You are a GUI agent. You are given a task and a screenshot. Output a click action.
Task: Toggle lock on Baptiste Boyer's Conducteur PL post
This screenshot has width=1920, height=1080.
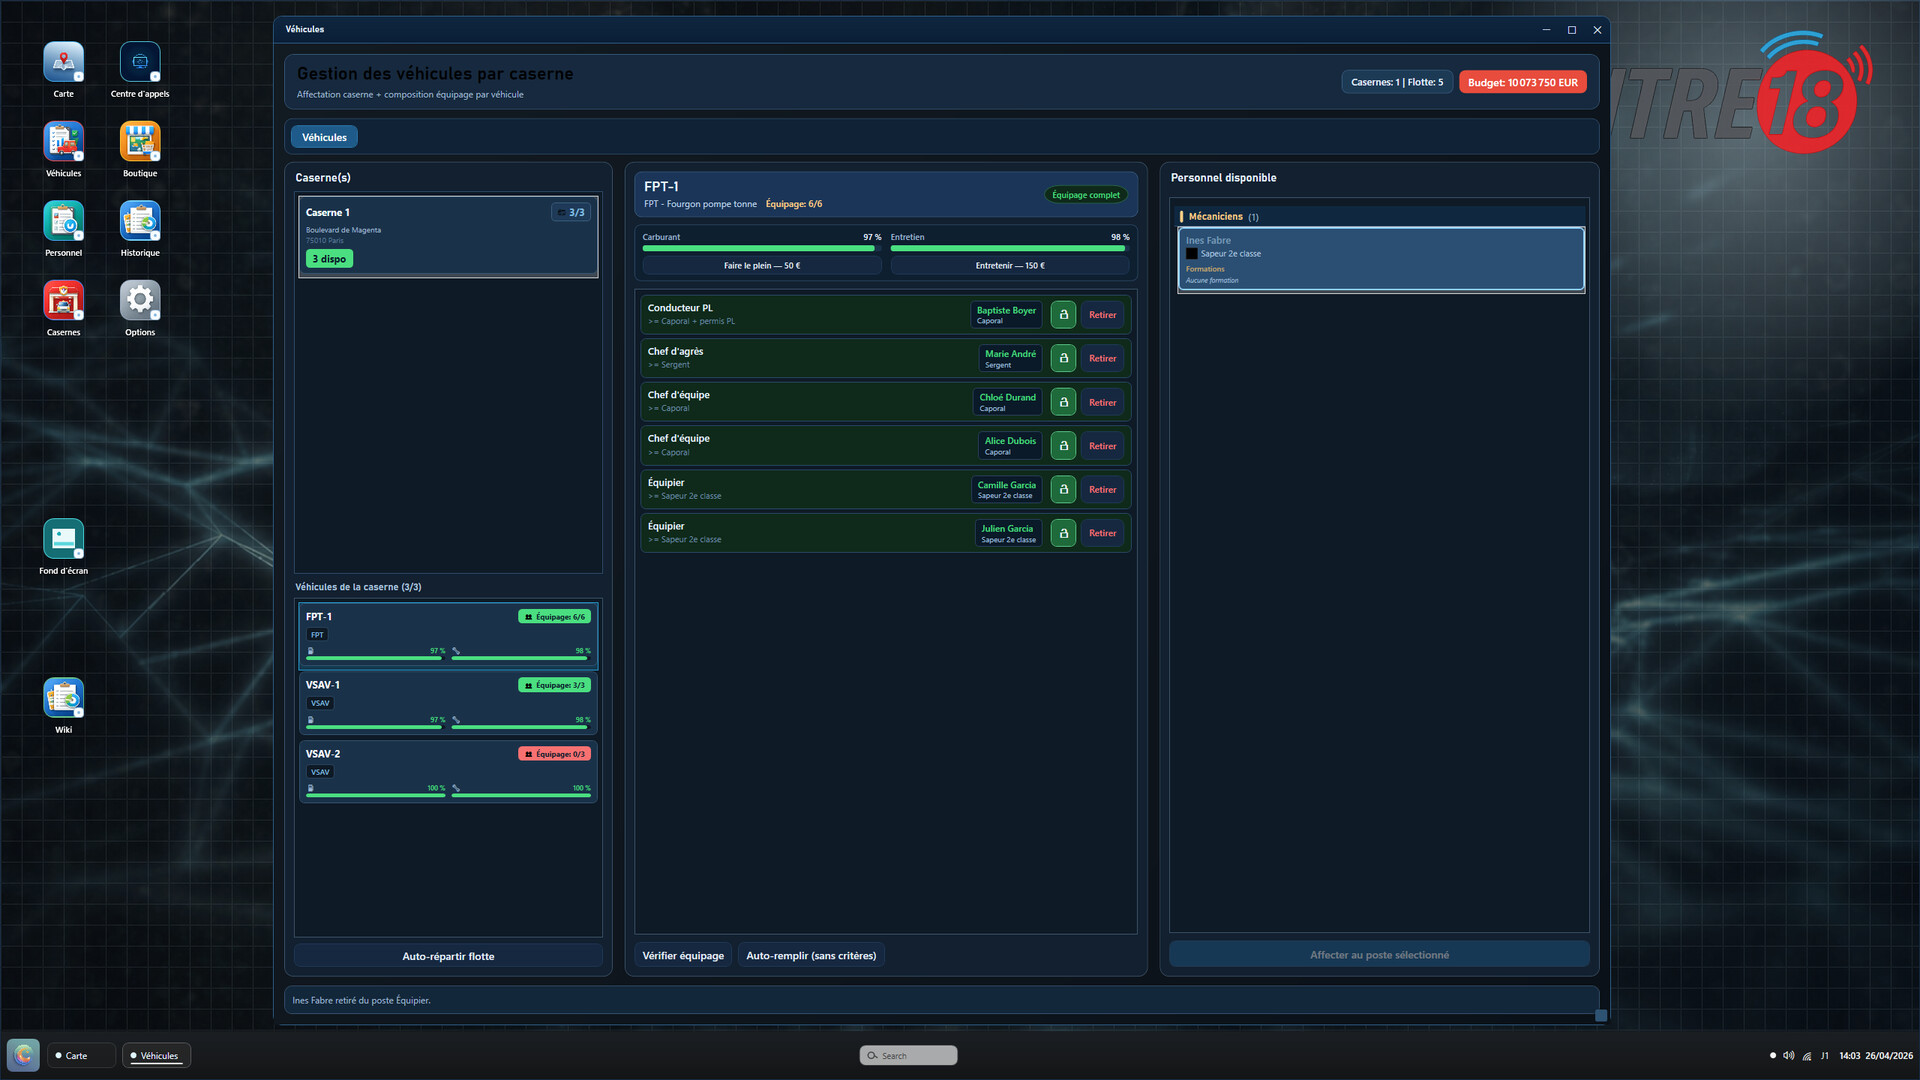(x=1063, y=315)
